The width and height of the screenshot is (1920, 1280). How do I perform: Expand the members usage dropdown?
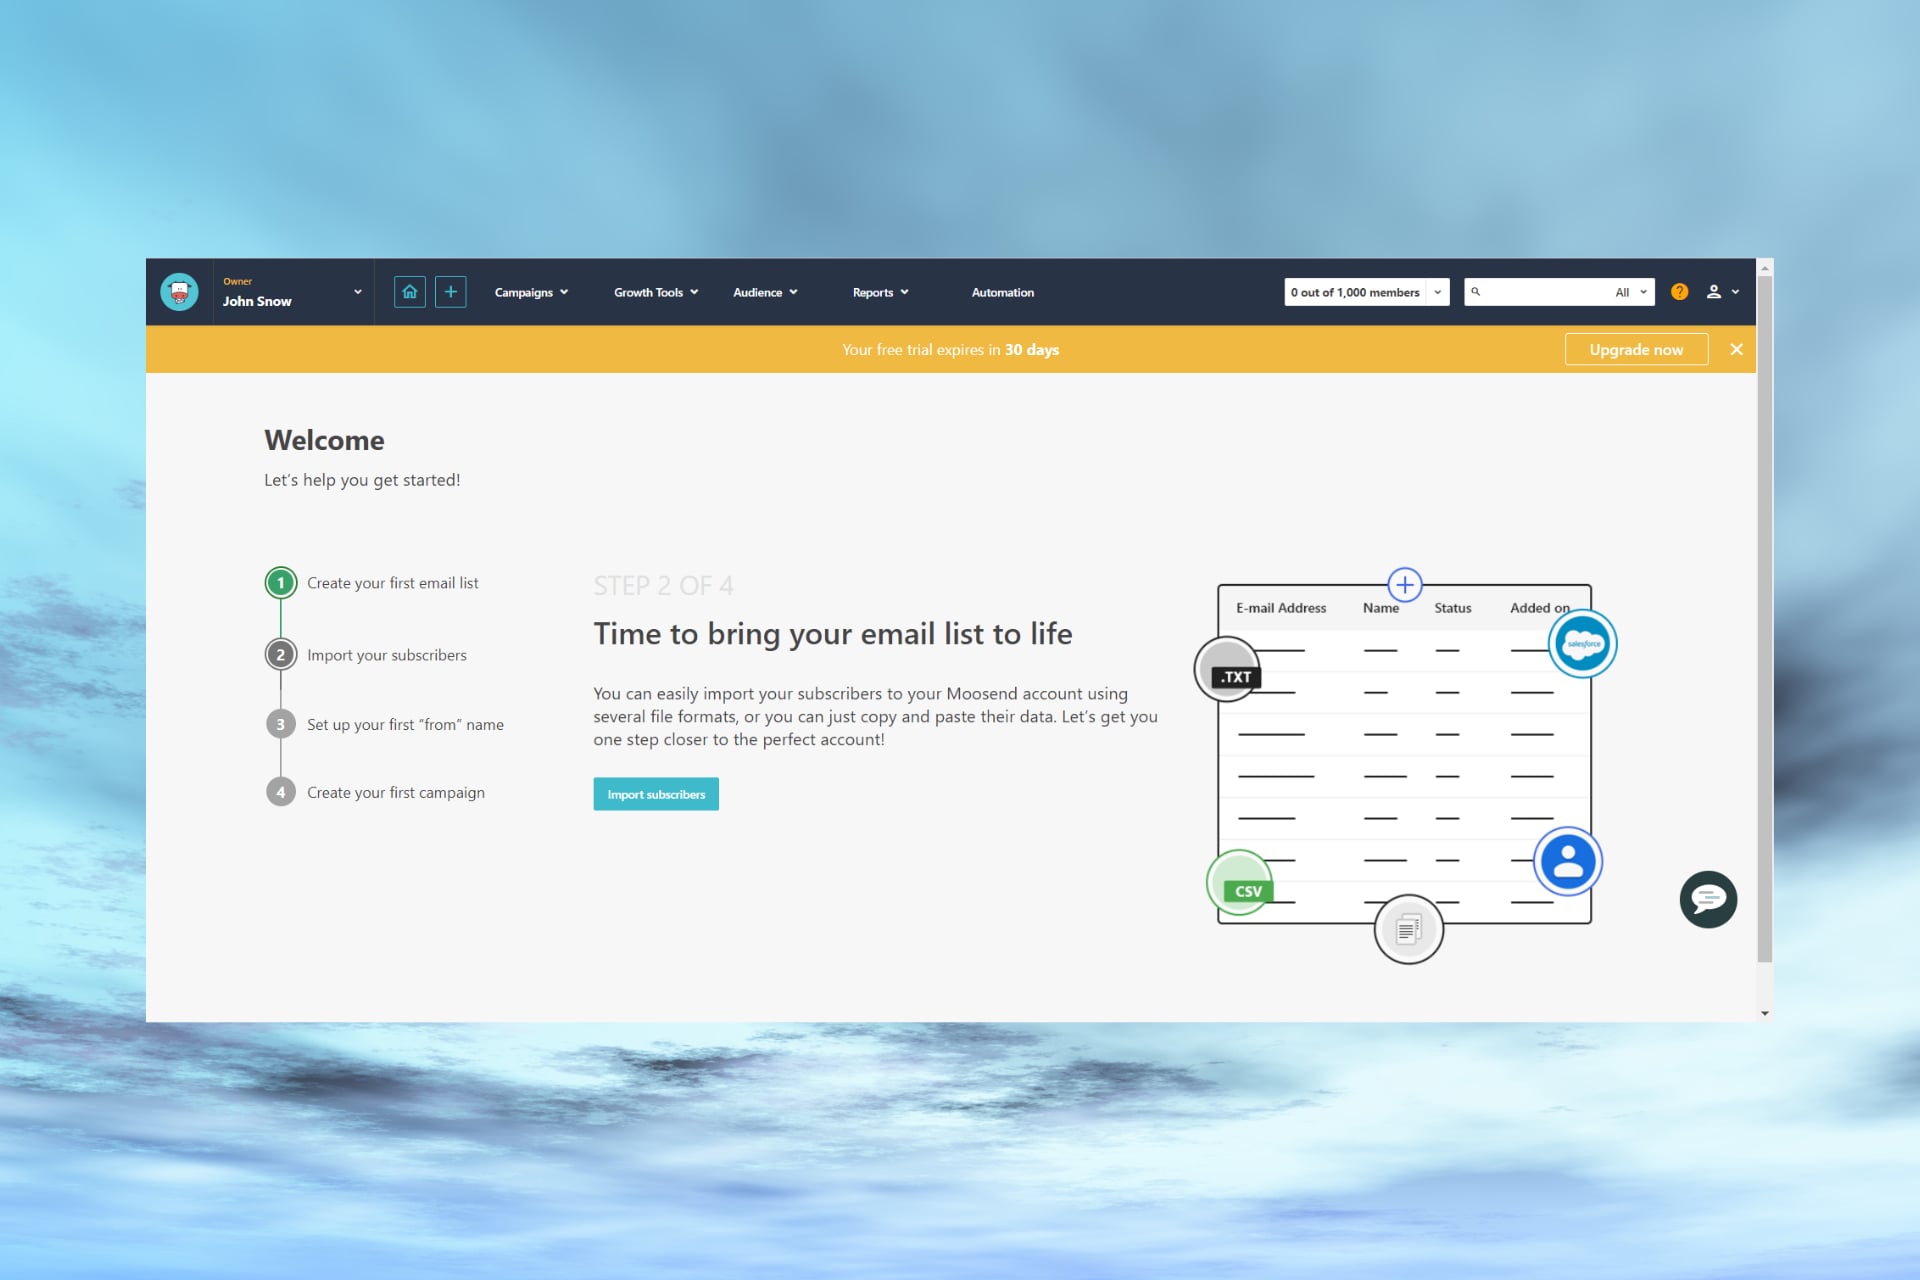coord(1437,292)
